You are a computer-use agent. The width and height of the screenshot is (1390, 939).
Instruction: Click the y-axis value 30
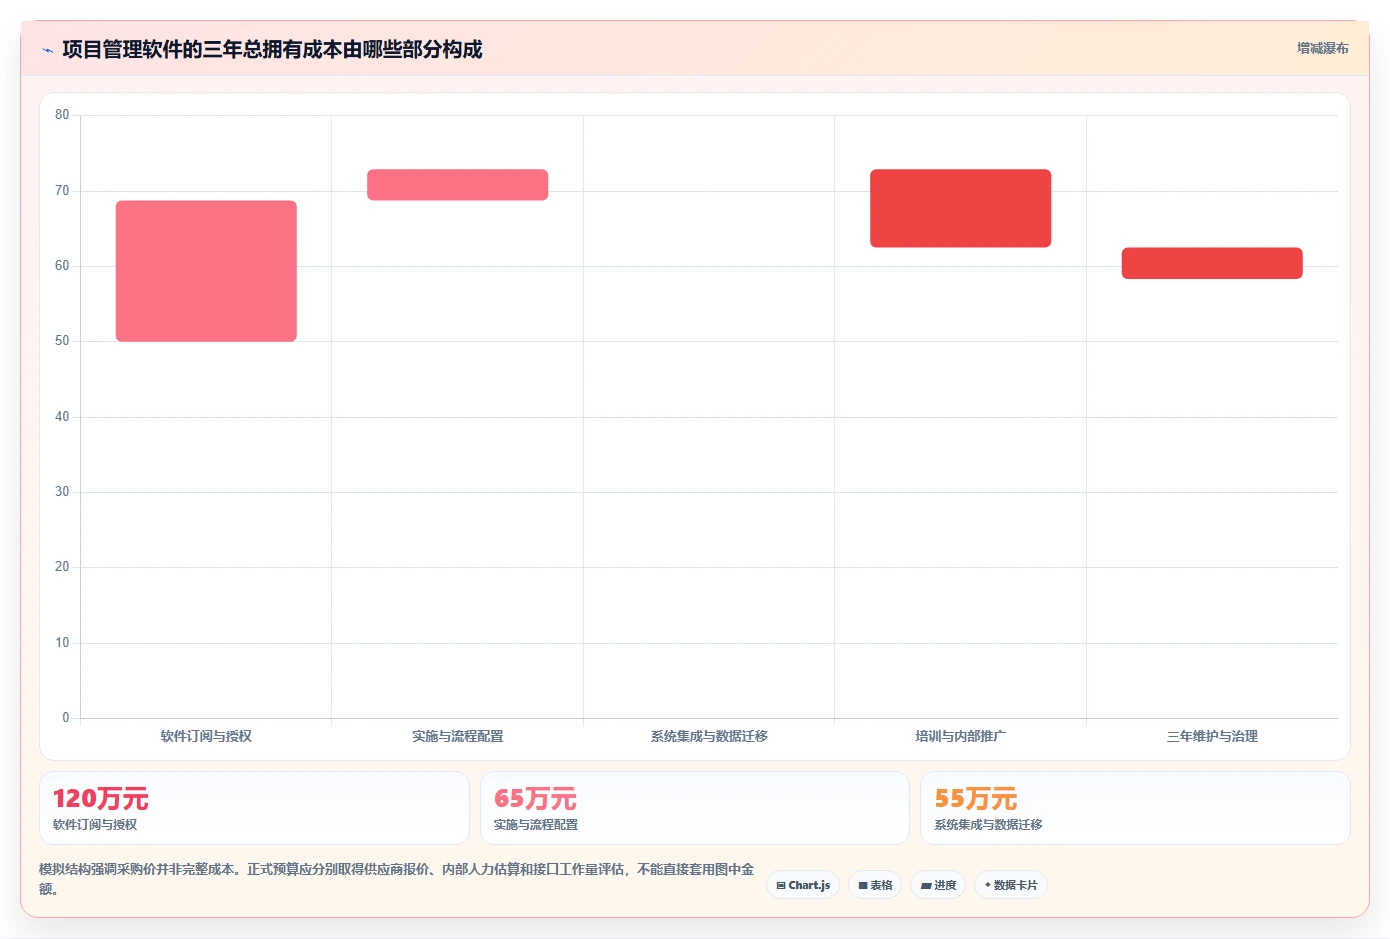click(62, 492)
